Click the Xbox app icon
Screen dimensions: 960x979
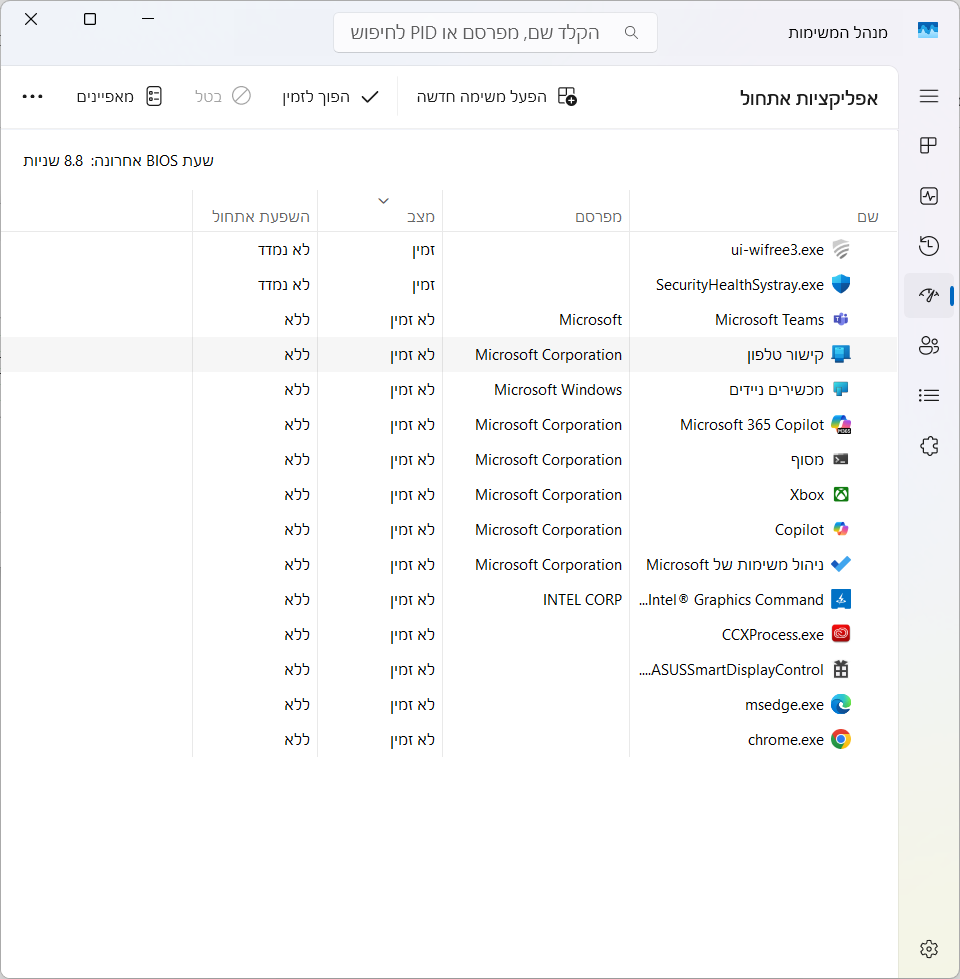pyautogui.click(x=841, y=494)
